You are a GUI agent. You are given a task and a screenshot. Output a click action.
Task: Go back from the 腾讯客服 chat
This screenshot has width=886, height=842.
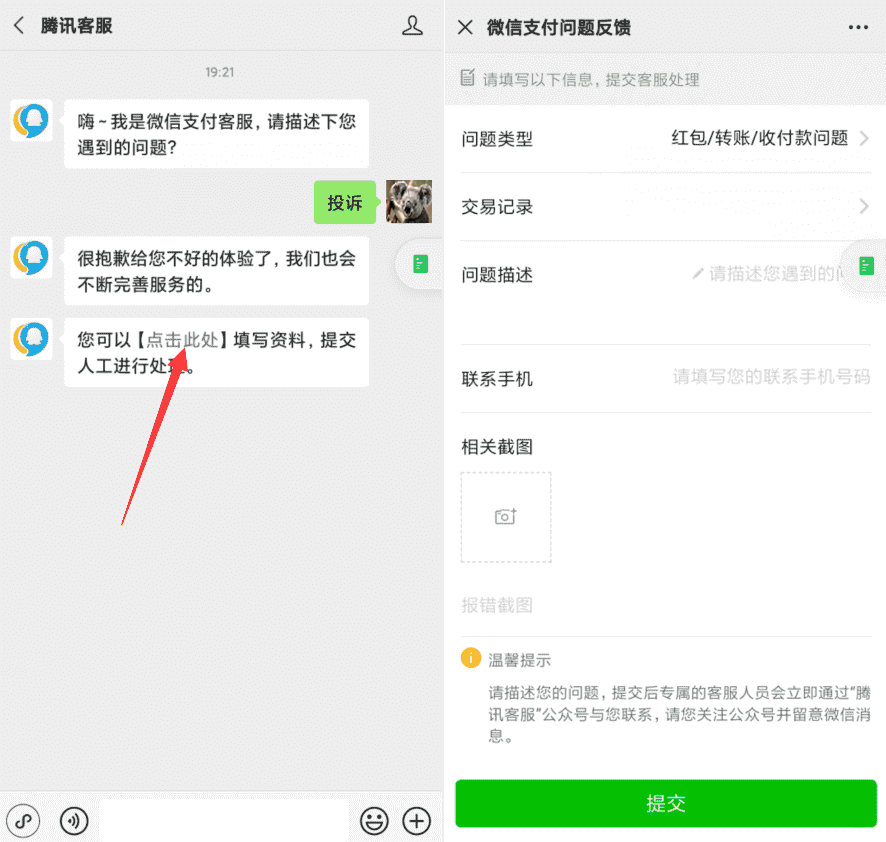[19, 25]
